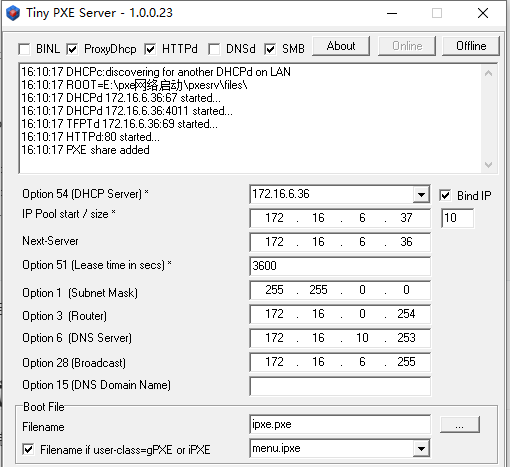This screenshot has height=467, width=510.
Task: Click the Lease time field showing 3600
Action: pos(340,266)
